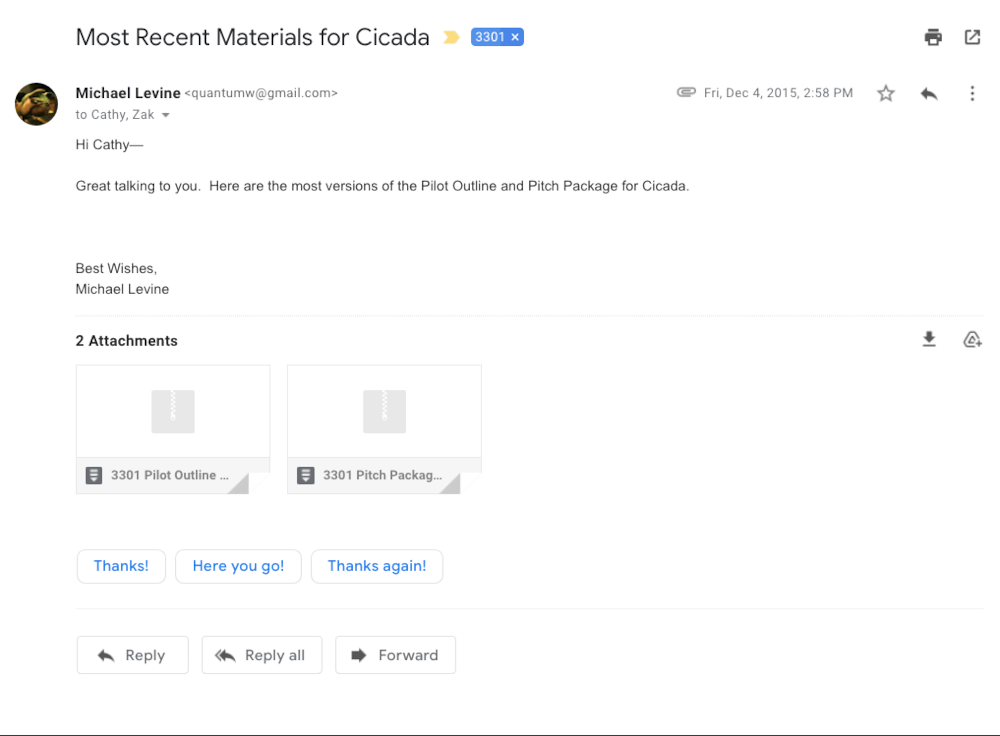Save all attachments to Drive icon
Viewport: 1000px width, 736px height.
[x=972, y=339]
